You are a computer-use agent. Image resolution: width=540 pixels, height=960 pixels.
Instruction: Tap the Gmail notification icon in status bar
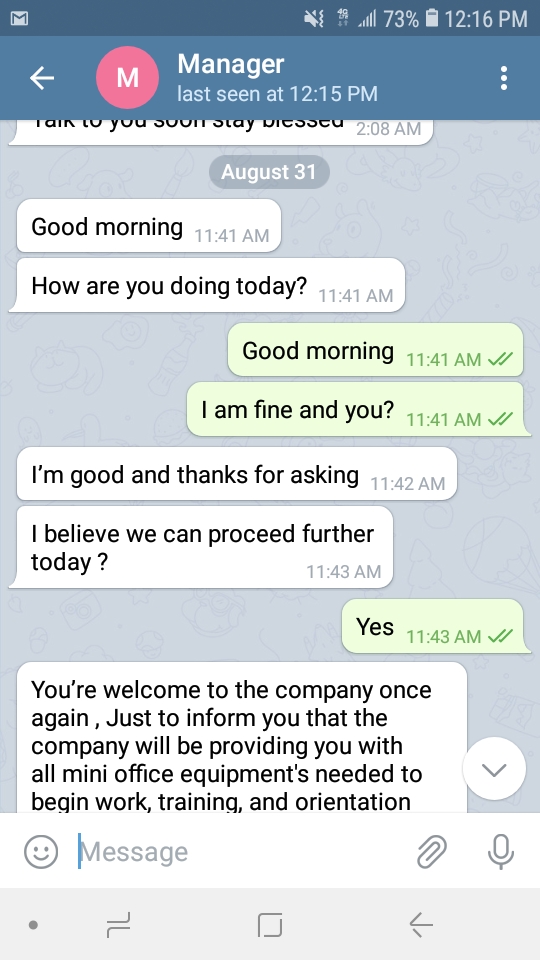(x=19, y=18)
